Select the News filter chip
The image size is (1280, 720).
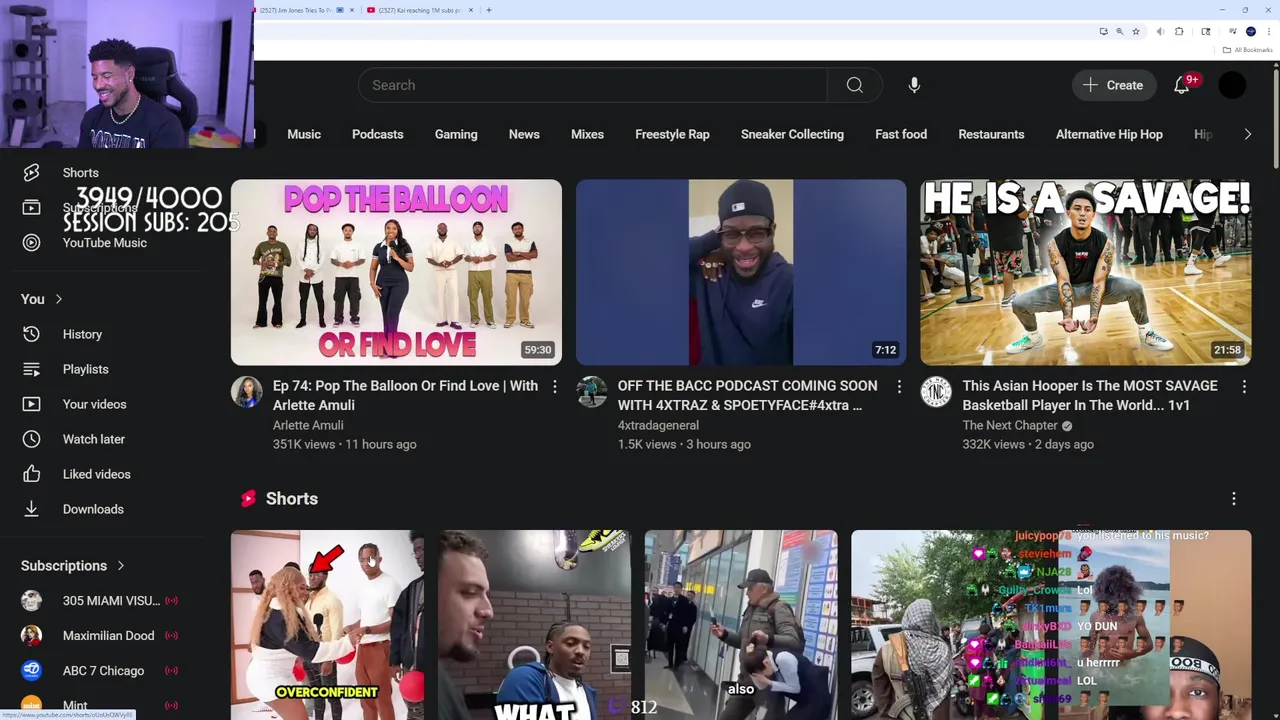524,134
